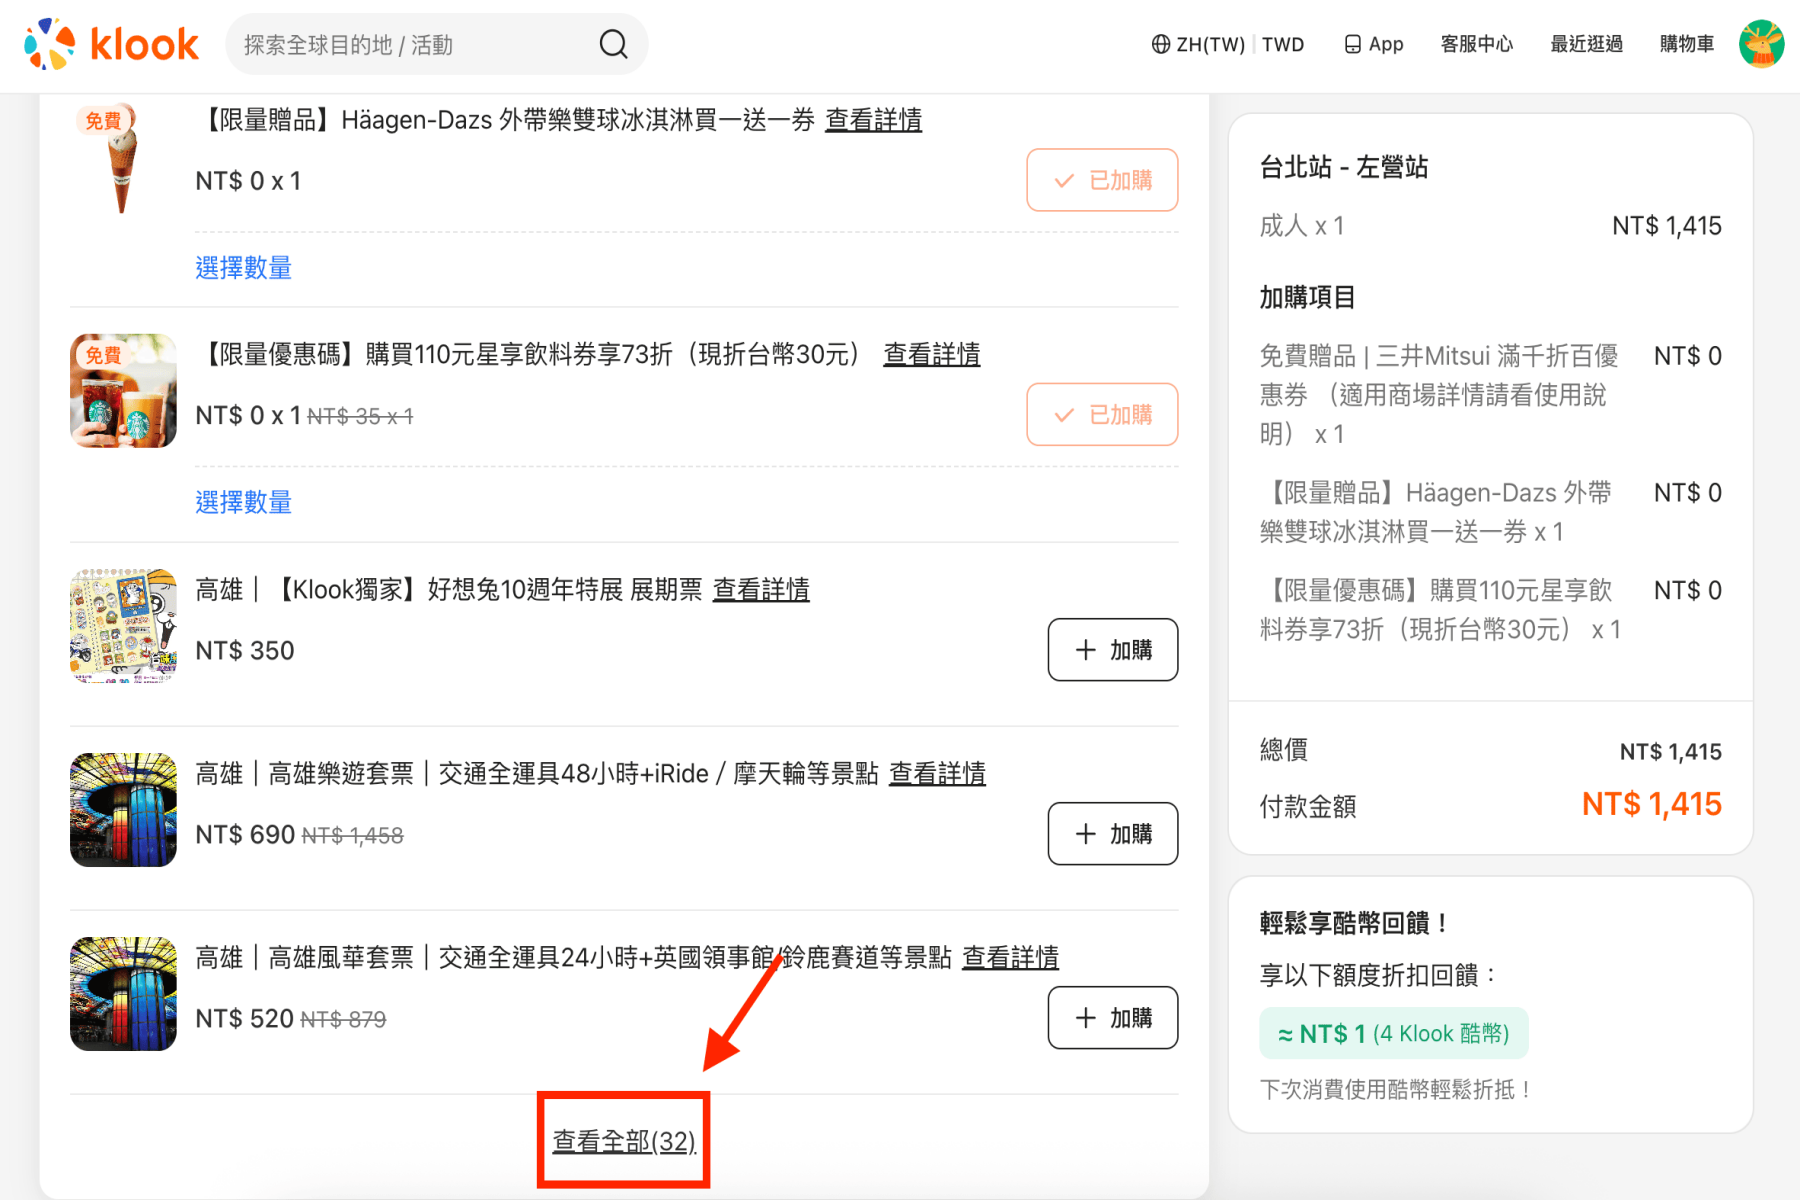View details of 好想兔10週年特展 ticket
The image size is (1800, 1200).
(x=761, y=590)
